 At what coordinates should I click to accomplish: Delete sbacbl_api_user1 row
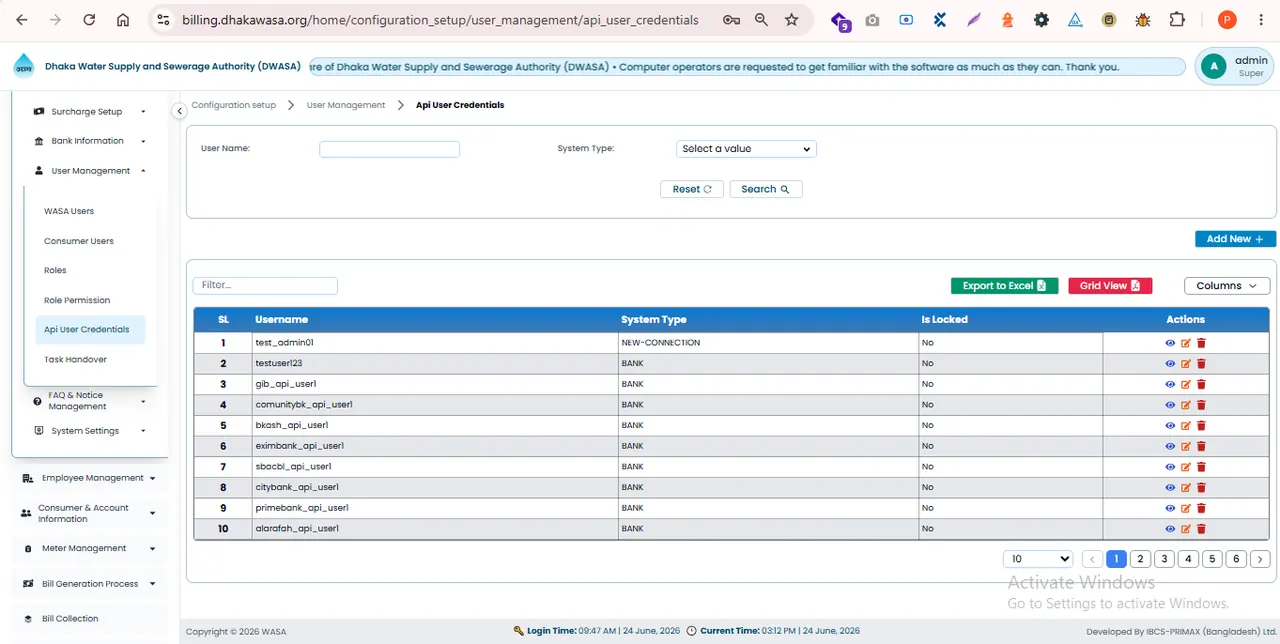click(x=1201, y=467)
